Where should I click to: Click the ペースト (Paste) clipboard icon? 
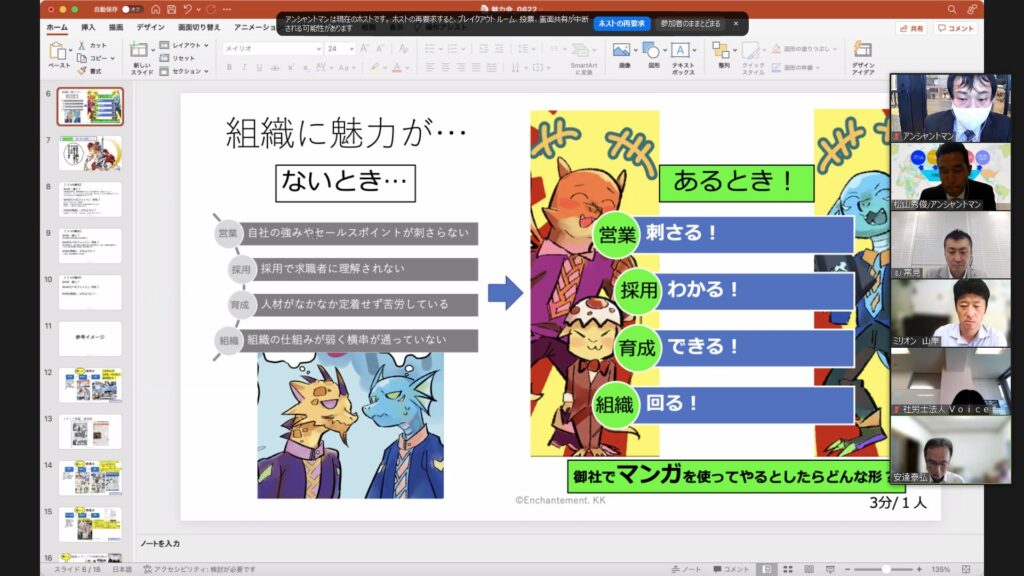58,51
